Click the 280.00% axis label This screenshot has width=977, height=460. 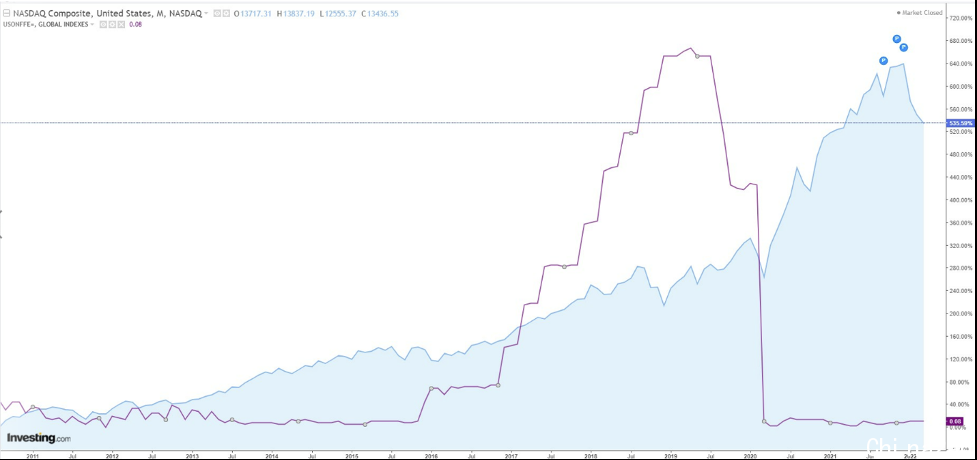coord(962,269)
